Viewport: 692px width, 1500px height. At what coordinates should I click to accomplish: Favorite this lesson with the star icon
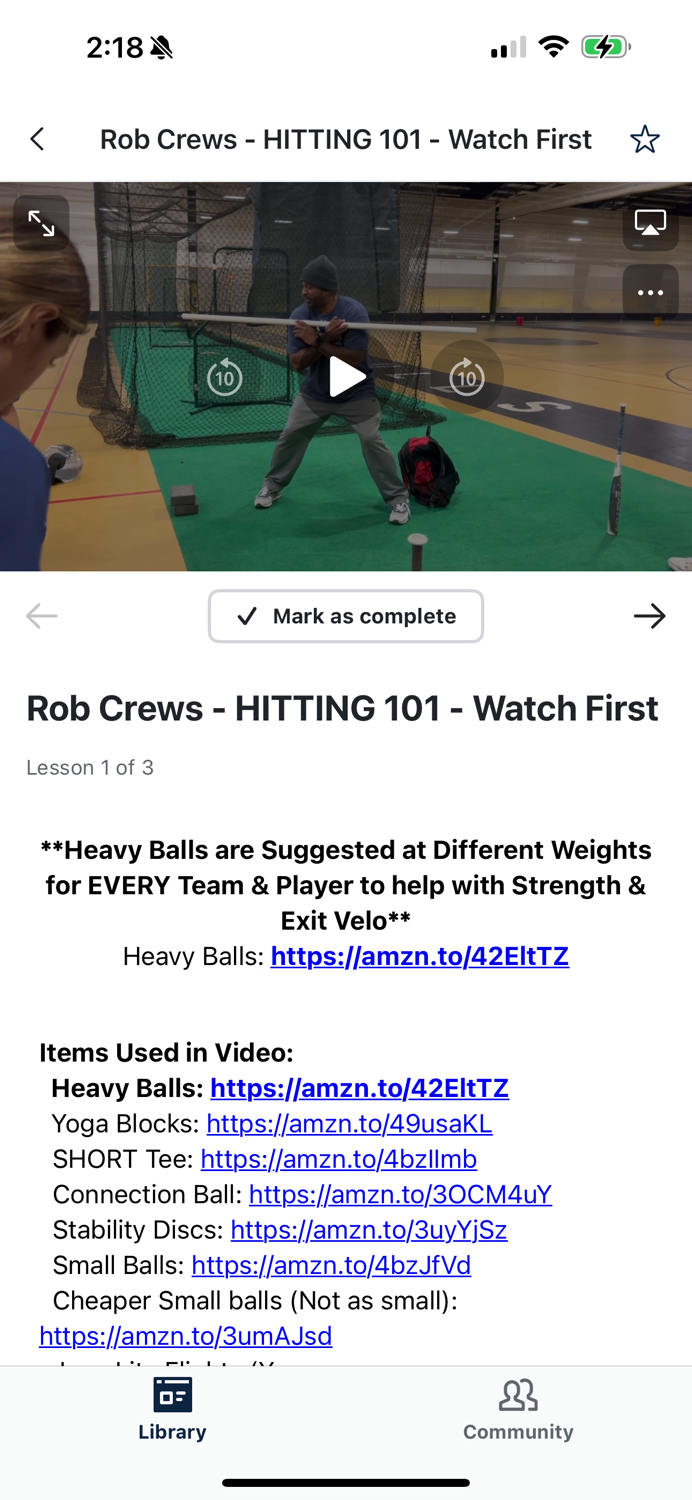tap(645, 139)
